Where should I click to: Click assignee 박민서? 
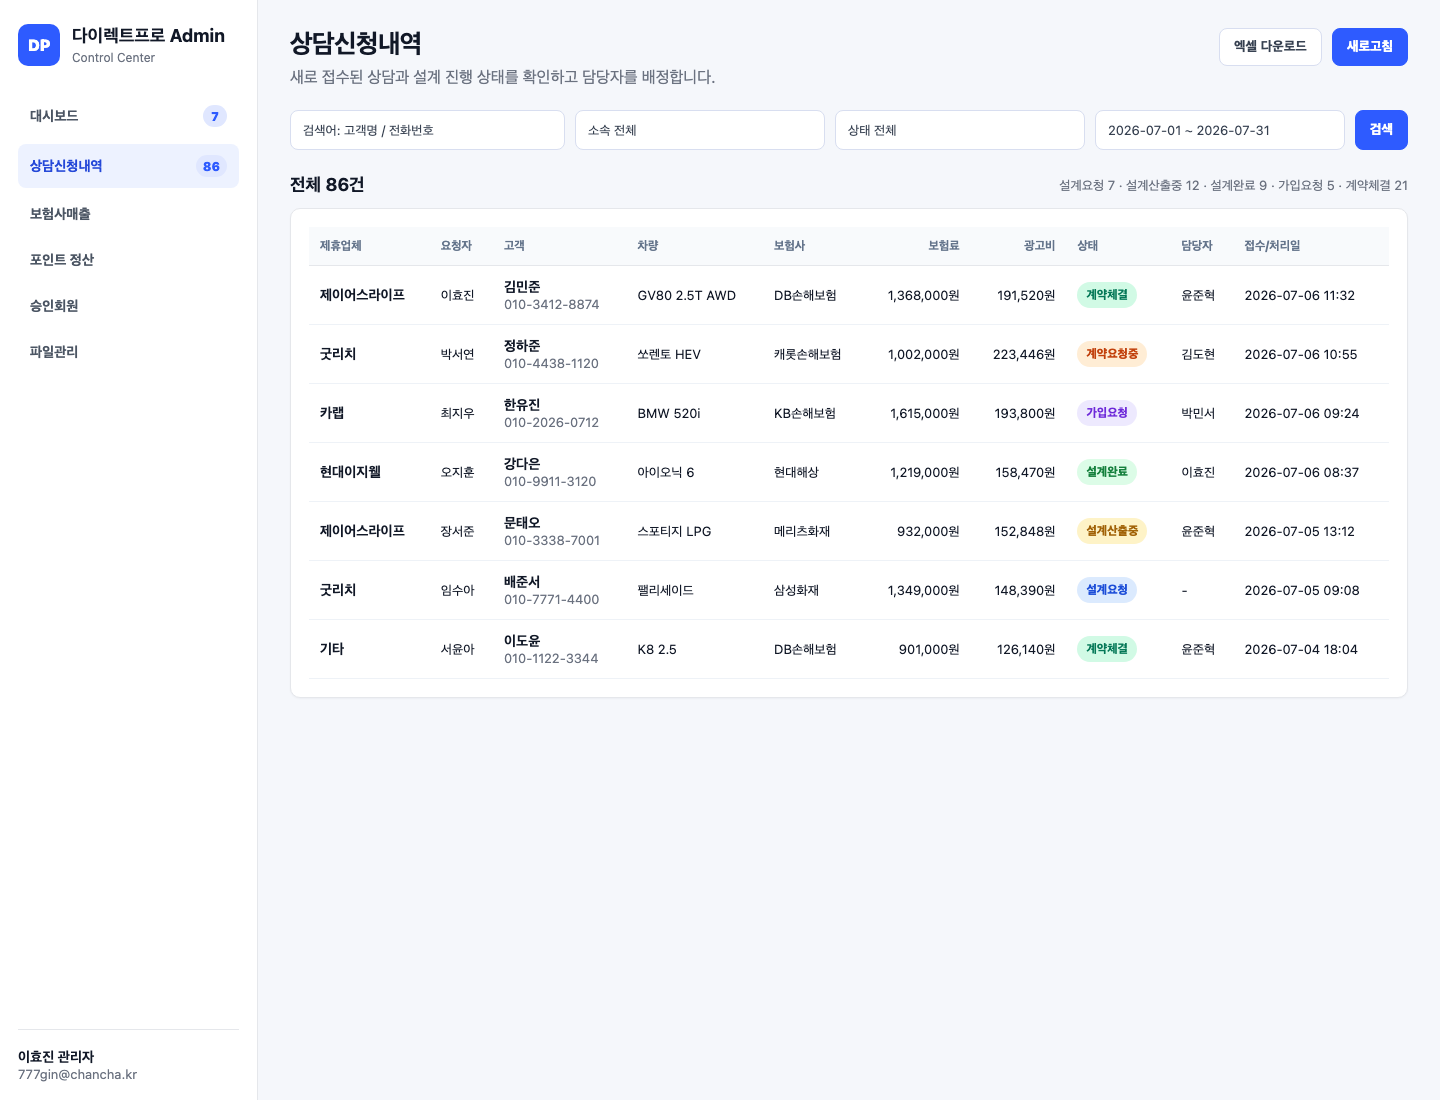1198,414
